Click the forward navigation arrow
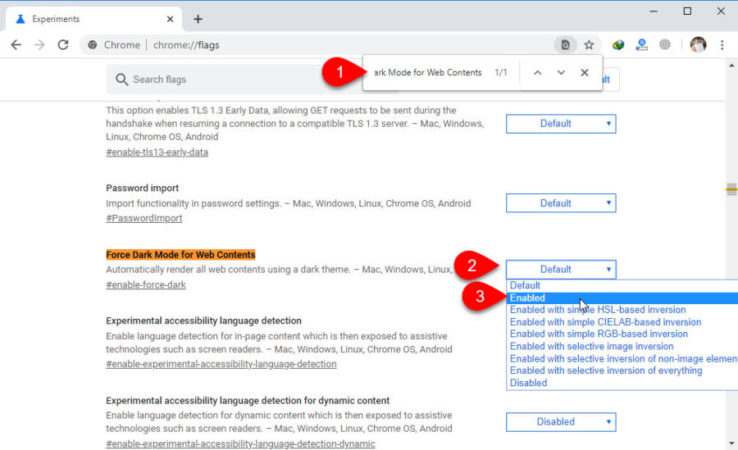Screen dimensions: 738x450 click(x=40, y=45)
